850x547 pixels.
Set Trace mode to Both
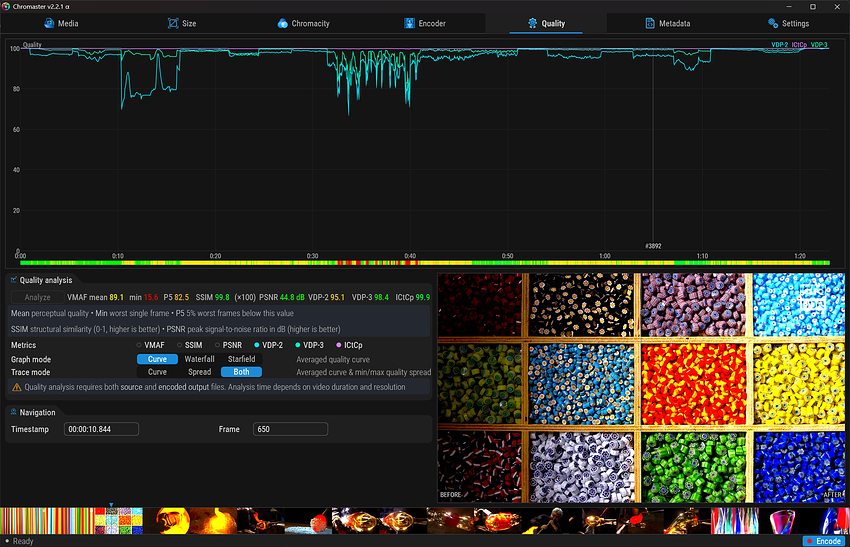pos(241,372)
